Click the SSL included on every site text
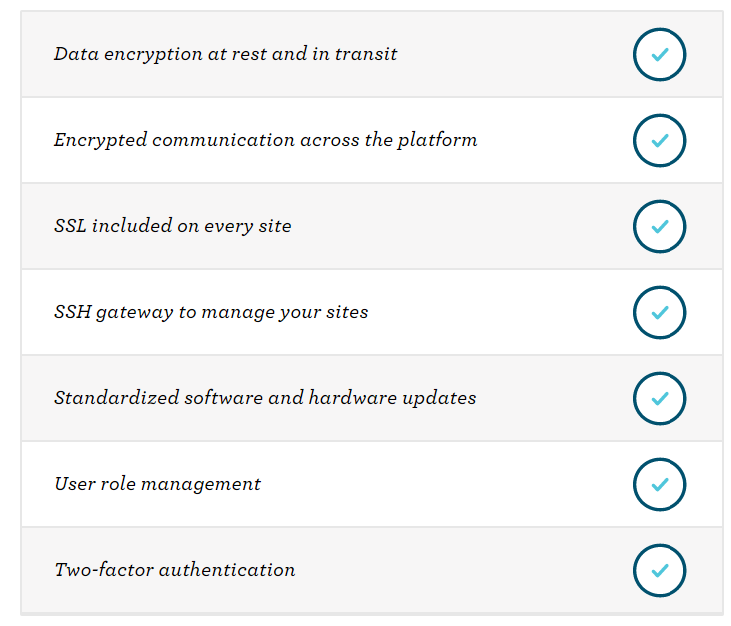 (173, 226)
